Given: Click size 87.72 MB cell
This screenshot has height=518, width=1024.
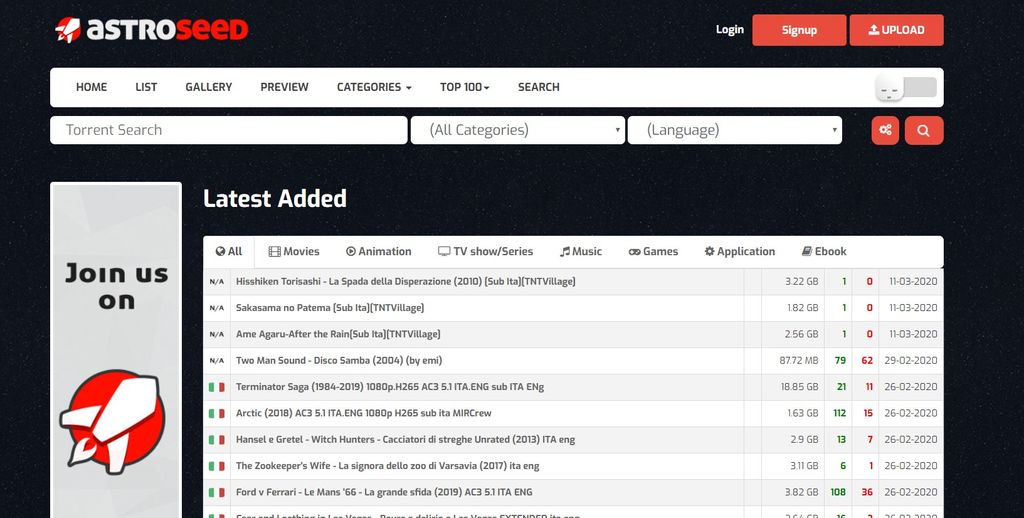Looking at the screenshot, I should (x=799, y=361).
